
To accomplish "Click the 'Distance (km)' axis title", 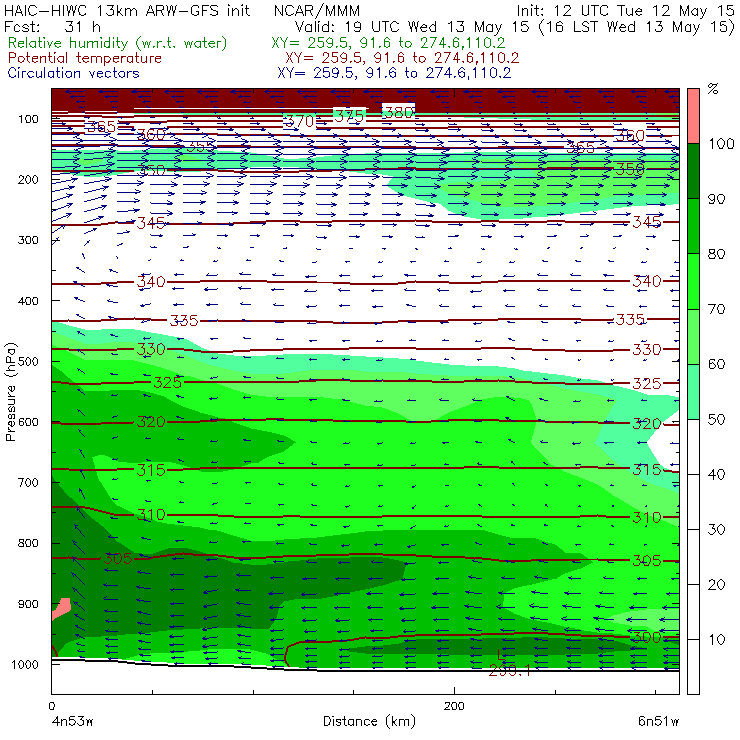I will coord(369,721).
